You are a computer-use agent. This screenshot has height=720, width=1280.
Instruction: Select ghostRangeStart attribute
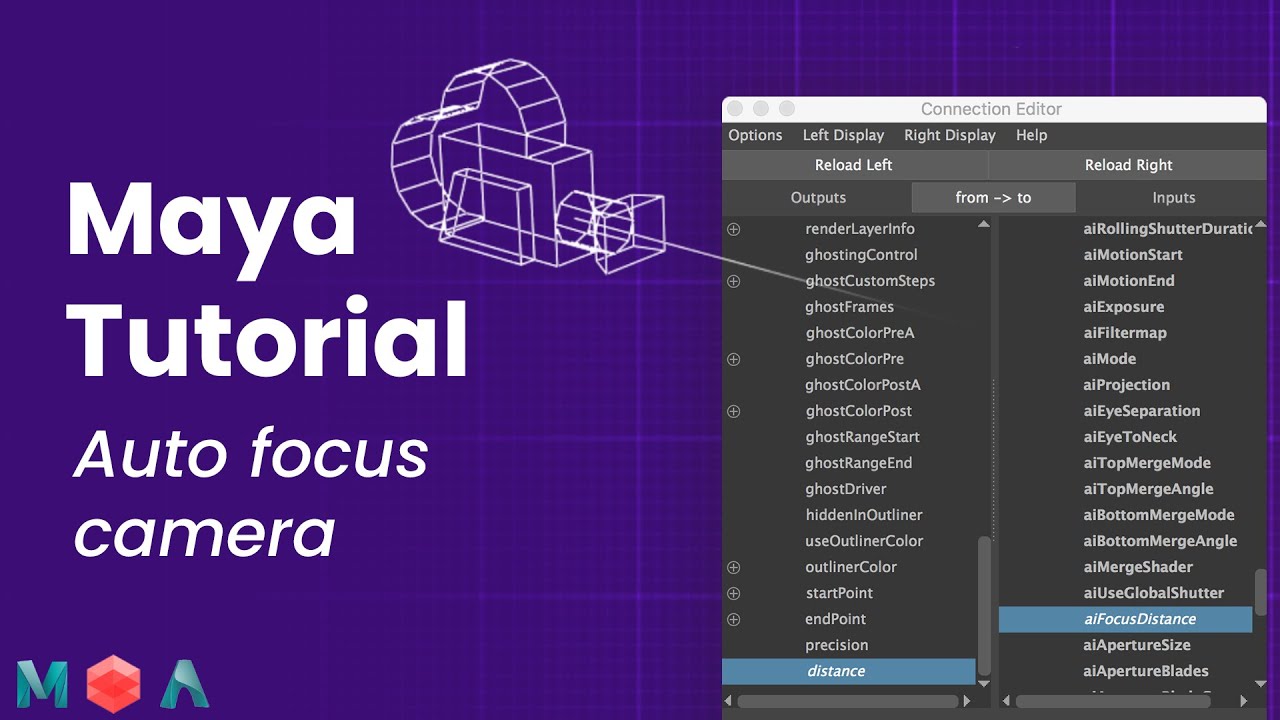tap(862, 437)
